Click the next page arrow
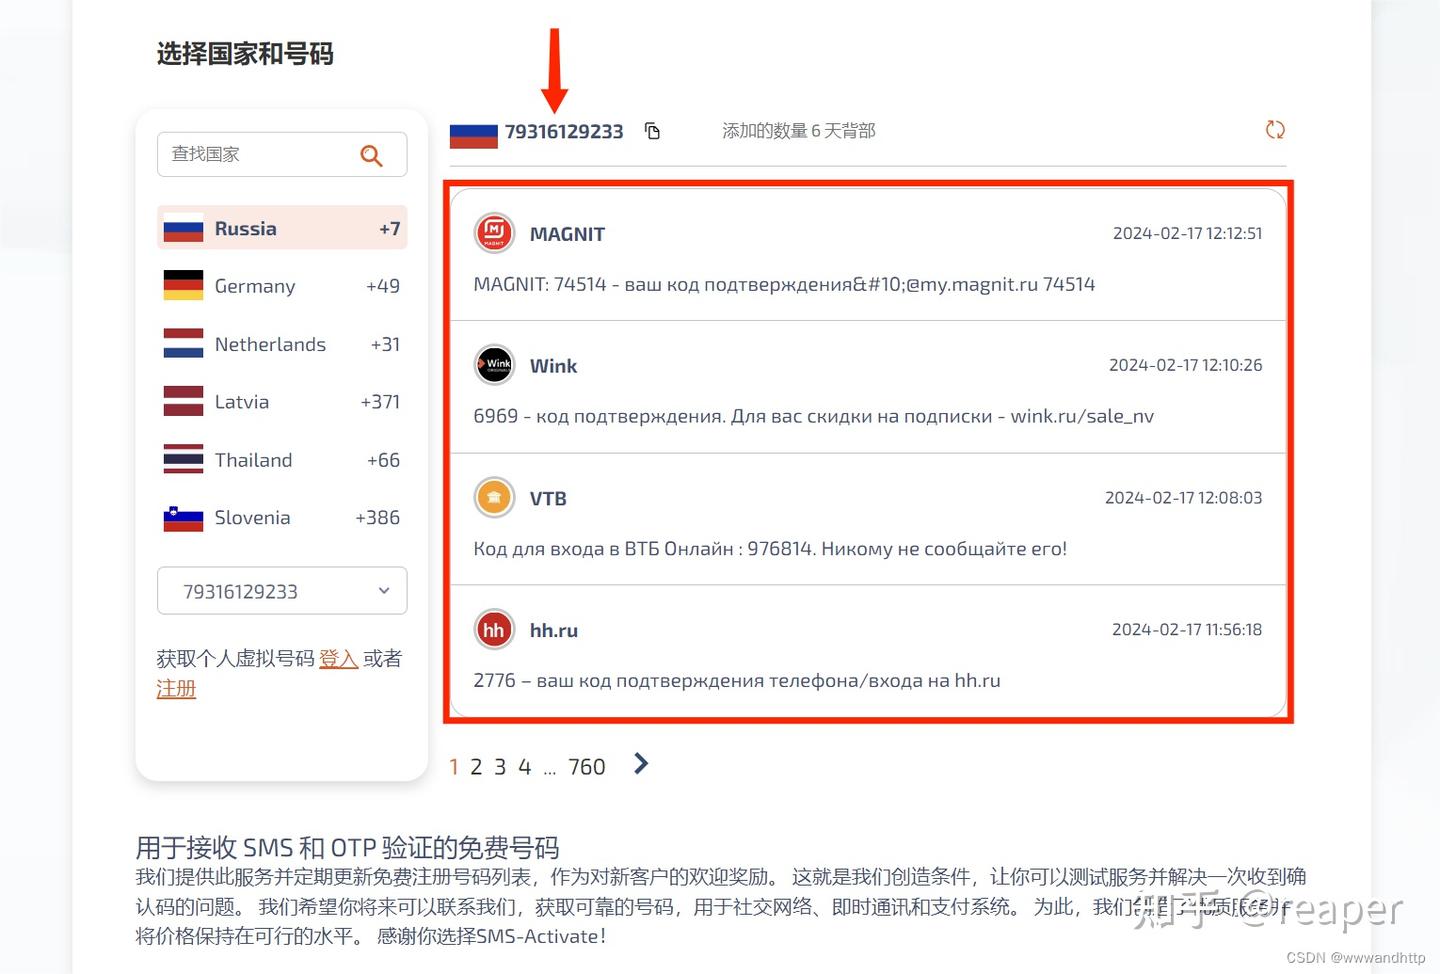 pyautogui.click(x=640, y=764)
